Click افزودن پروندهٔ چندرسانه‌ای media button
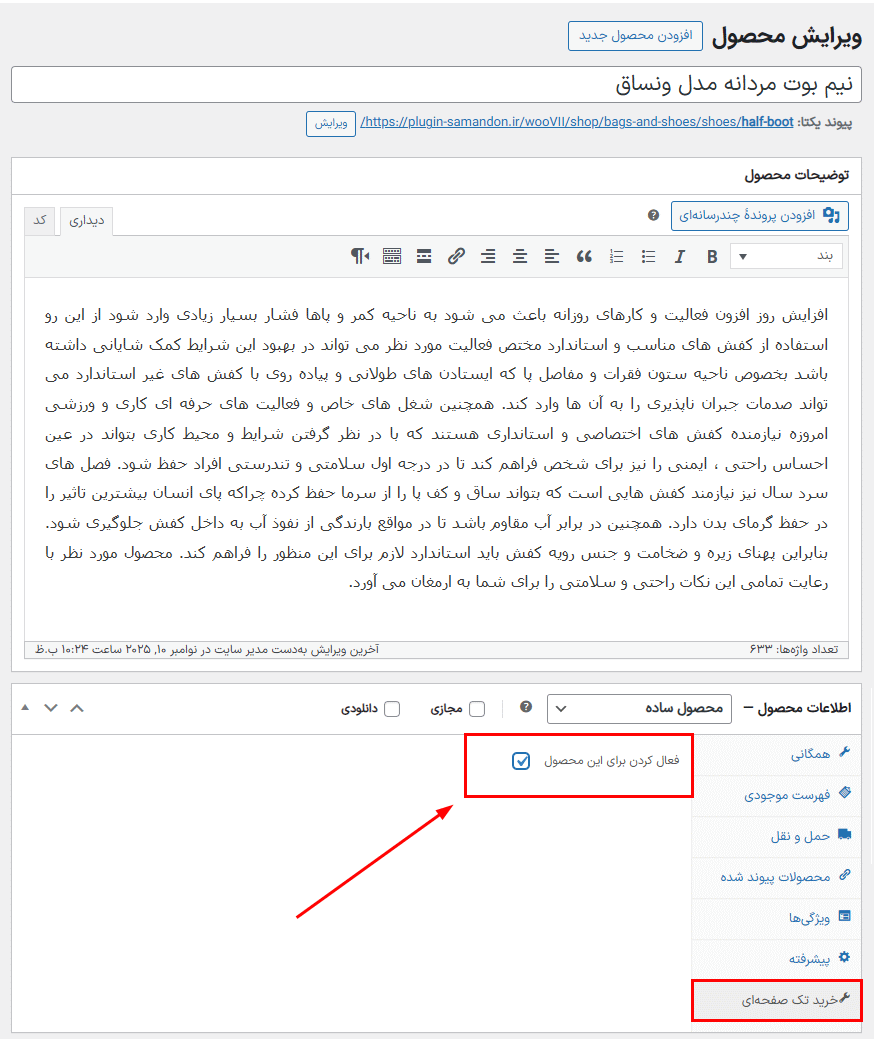 tap(759, 215)
